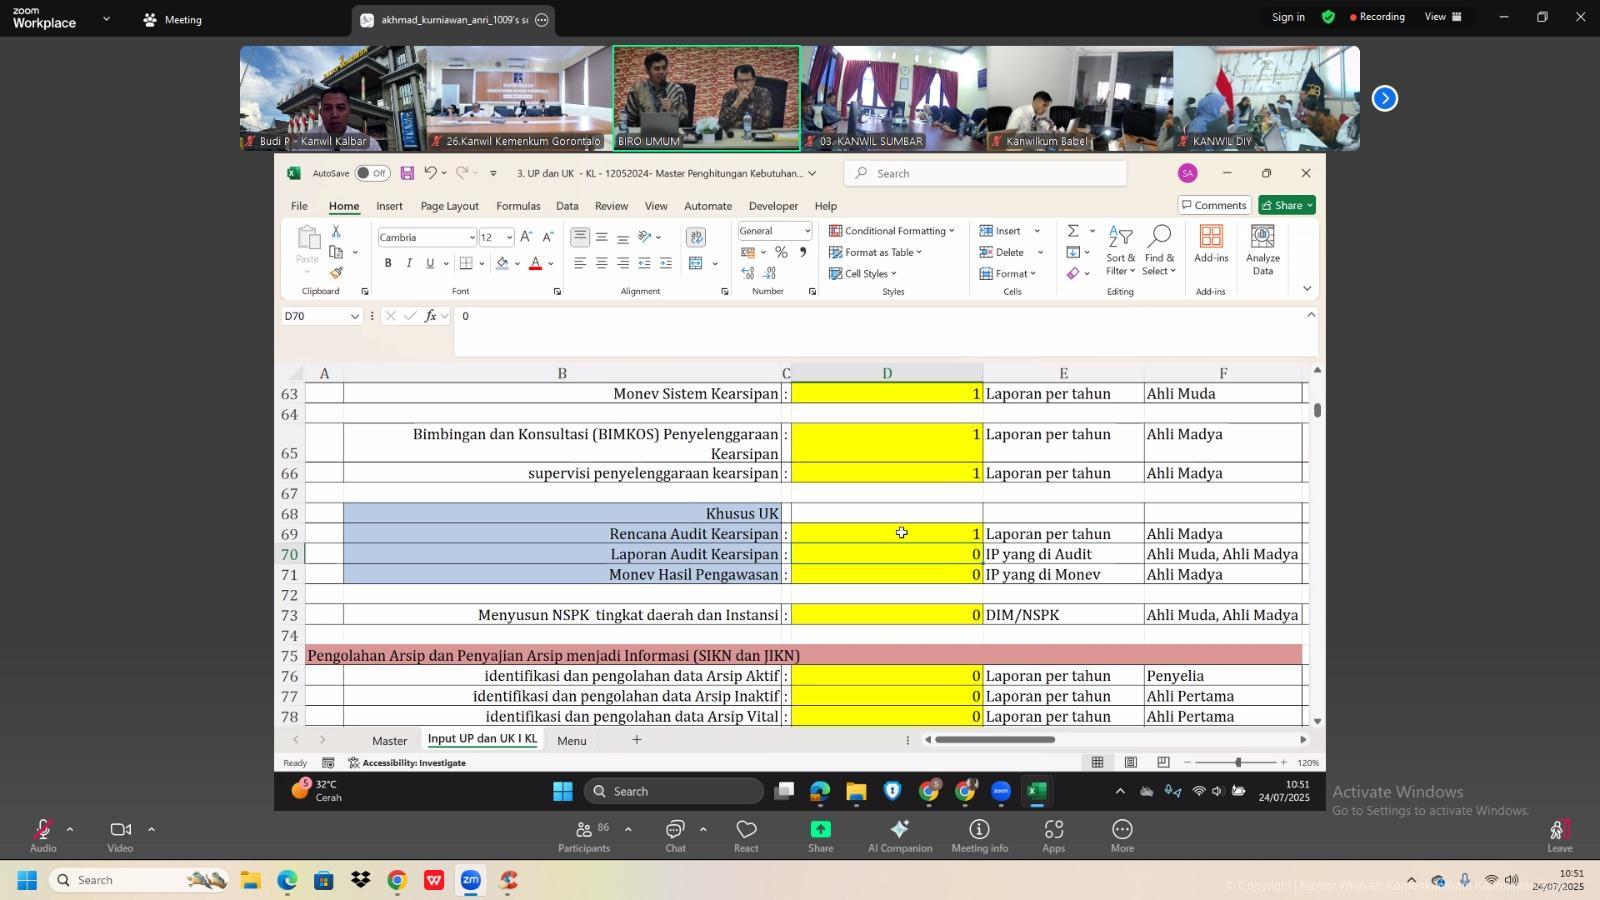
Task: Click the Format Painter icon
Action: click(336, 273)
